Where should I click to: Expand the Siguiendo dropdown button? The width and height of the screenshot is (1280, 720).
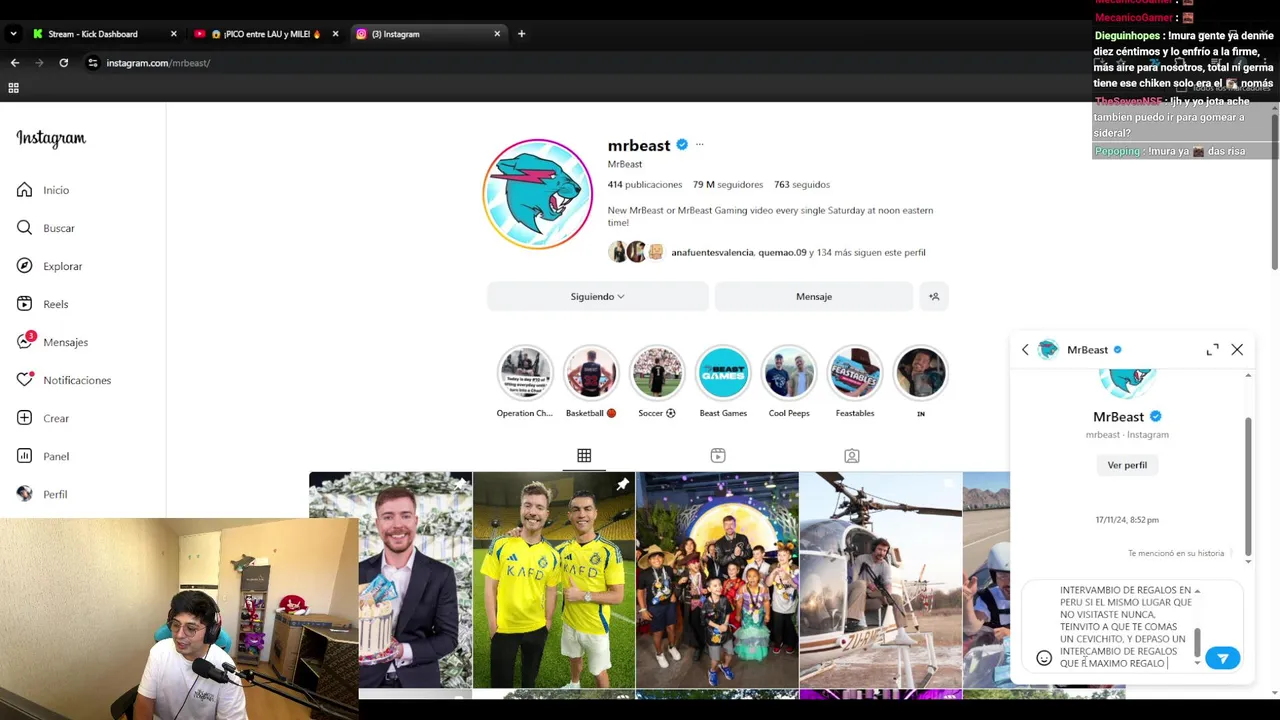tap(598, 296)
